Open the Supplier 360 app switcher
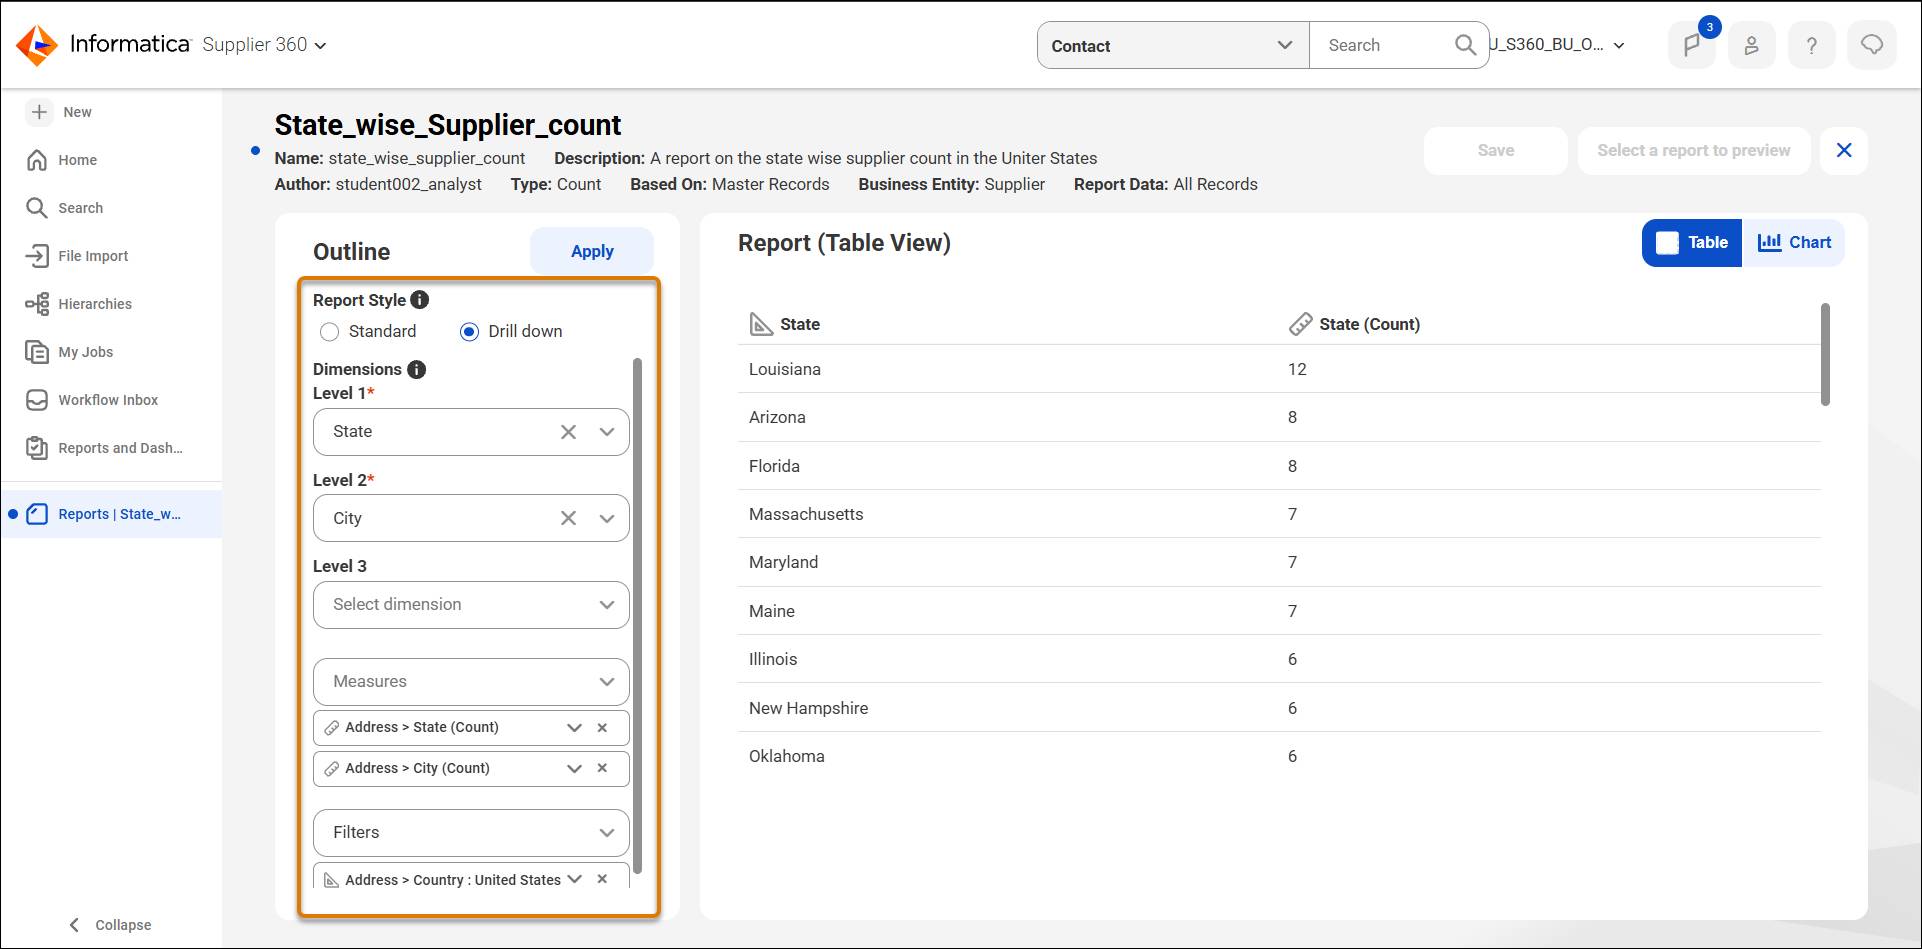This screenshot has width=1922, height=949. pyautogui.click(x=265, y=45)
